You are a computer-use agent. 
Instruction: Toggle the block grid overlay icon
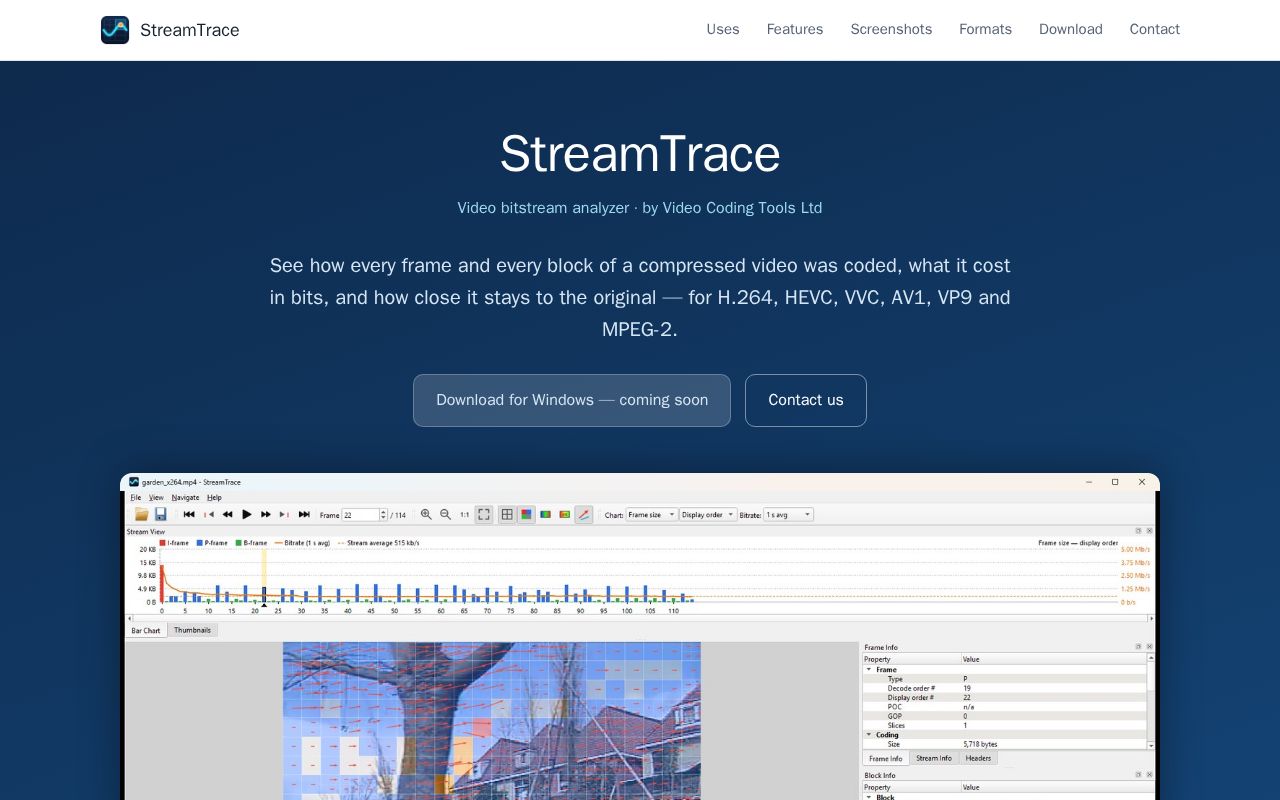507,514
